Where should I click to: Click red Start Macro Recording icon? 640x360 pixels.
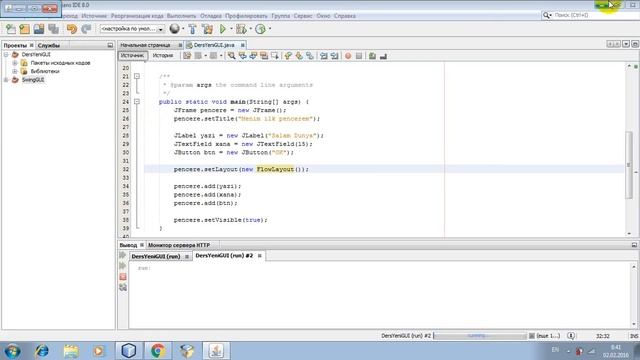[x=348, y=56]
